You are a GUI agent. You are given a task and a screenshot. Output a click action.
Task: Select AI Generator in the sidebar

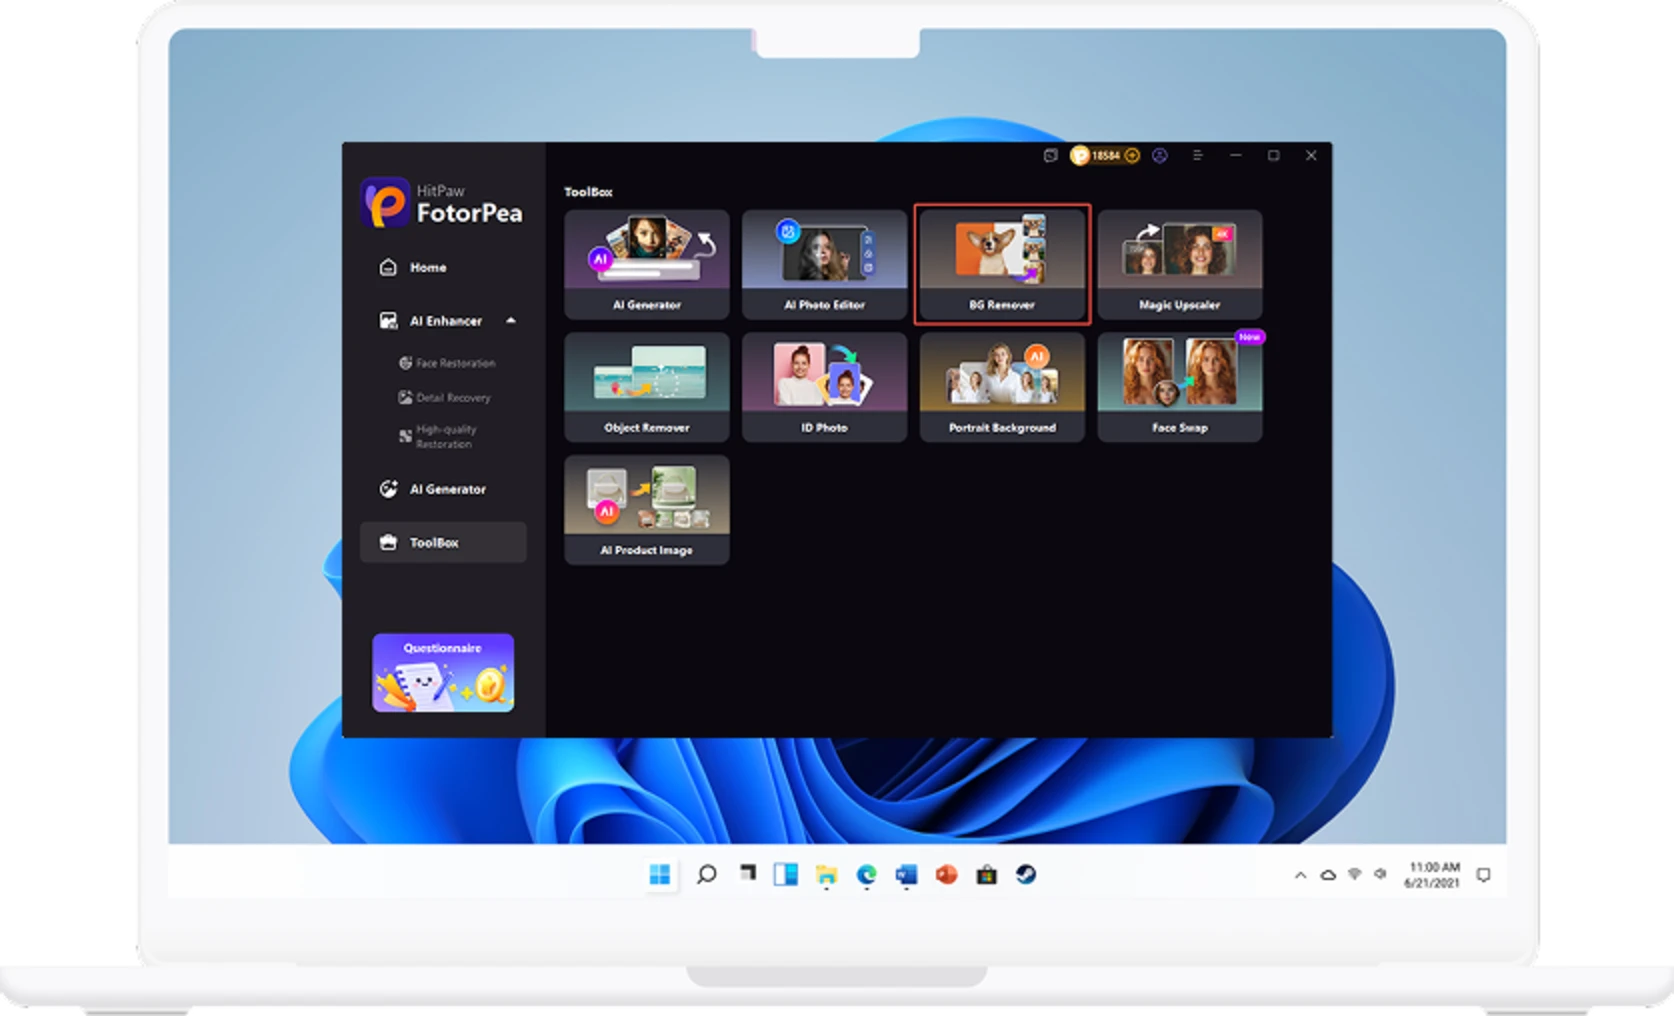pyautogui.click(x=447, y=489)
